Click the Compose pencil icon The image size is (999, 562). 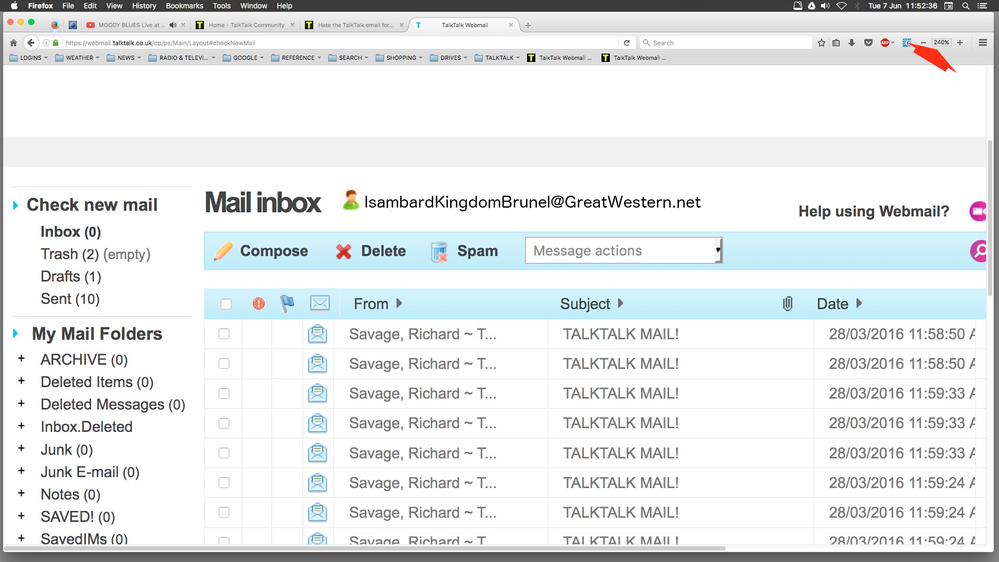(223, 251)
